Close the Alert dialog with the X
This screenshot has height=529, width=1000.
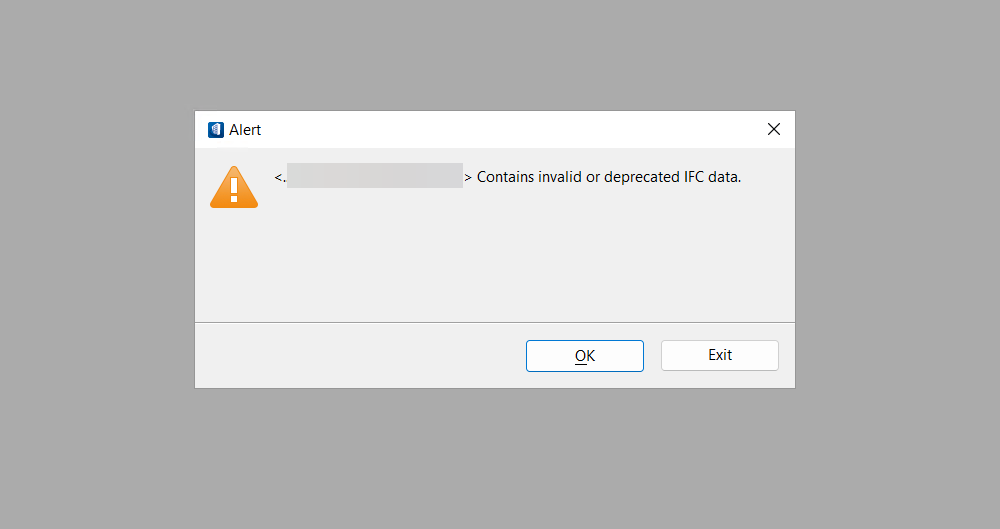click(774, 130)
